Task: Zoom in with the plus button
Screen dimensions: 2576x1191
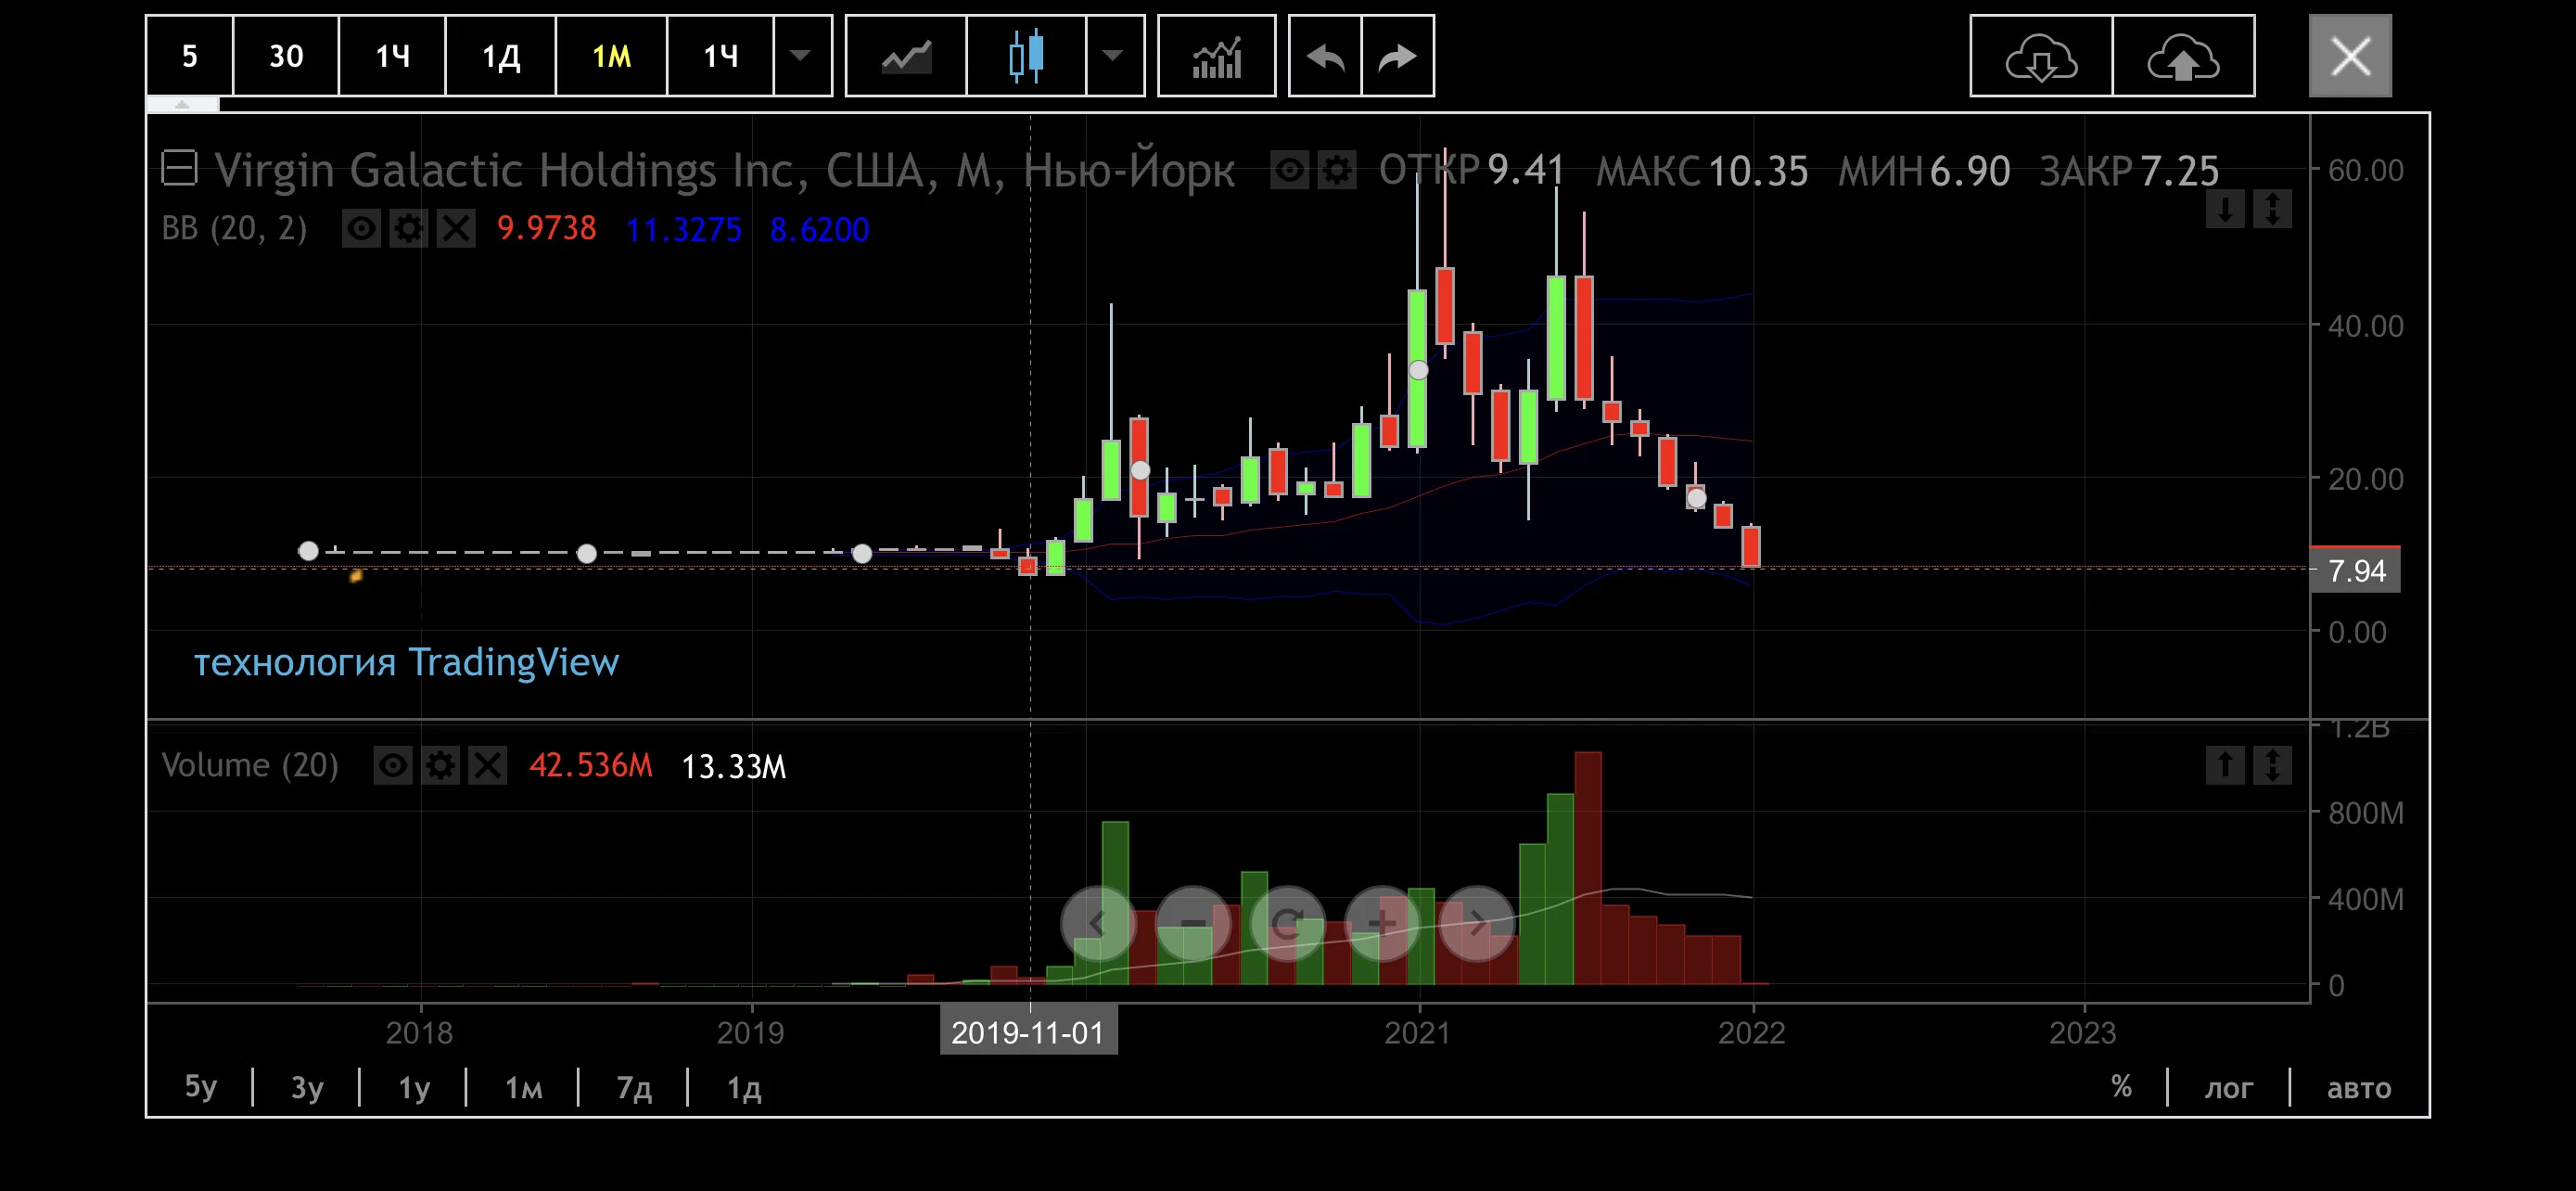Action: tap(1382, 923)
